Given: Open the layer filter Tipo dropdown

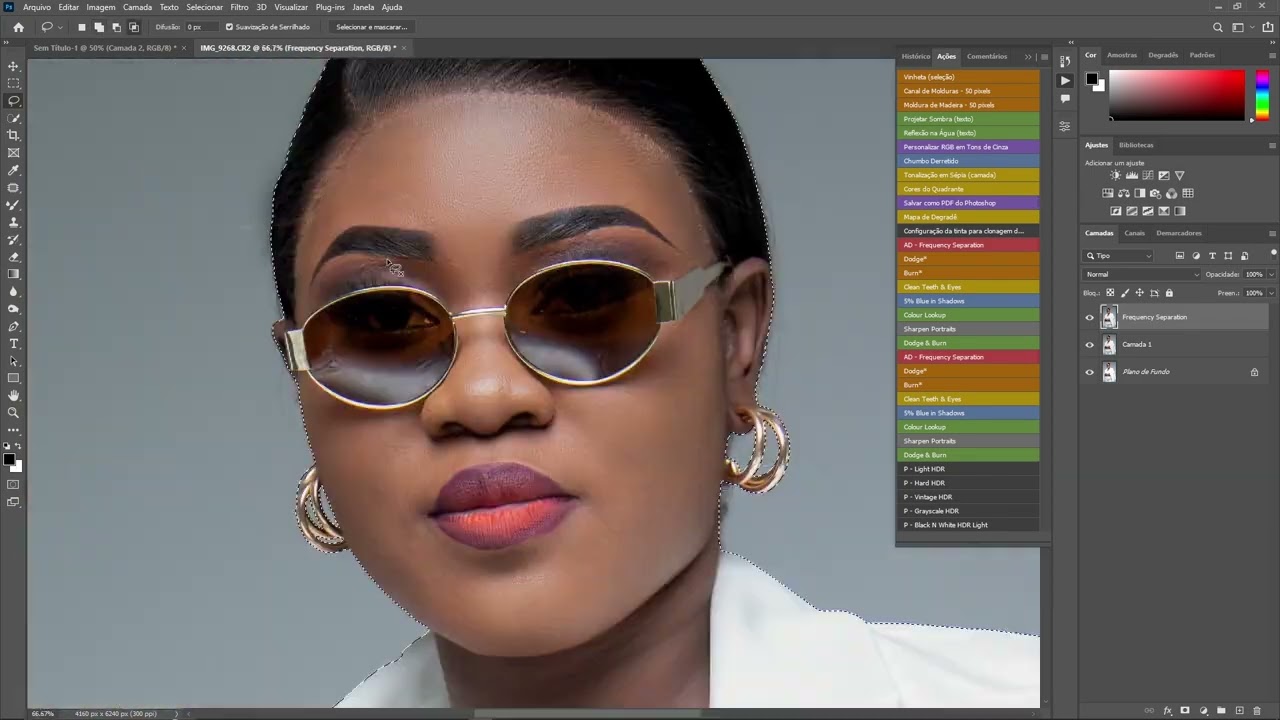Looking at the screenshot, I should [1119, 256].
